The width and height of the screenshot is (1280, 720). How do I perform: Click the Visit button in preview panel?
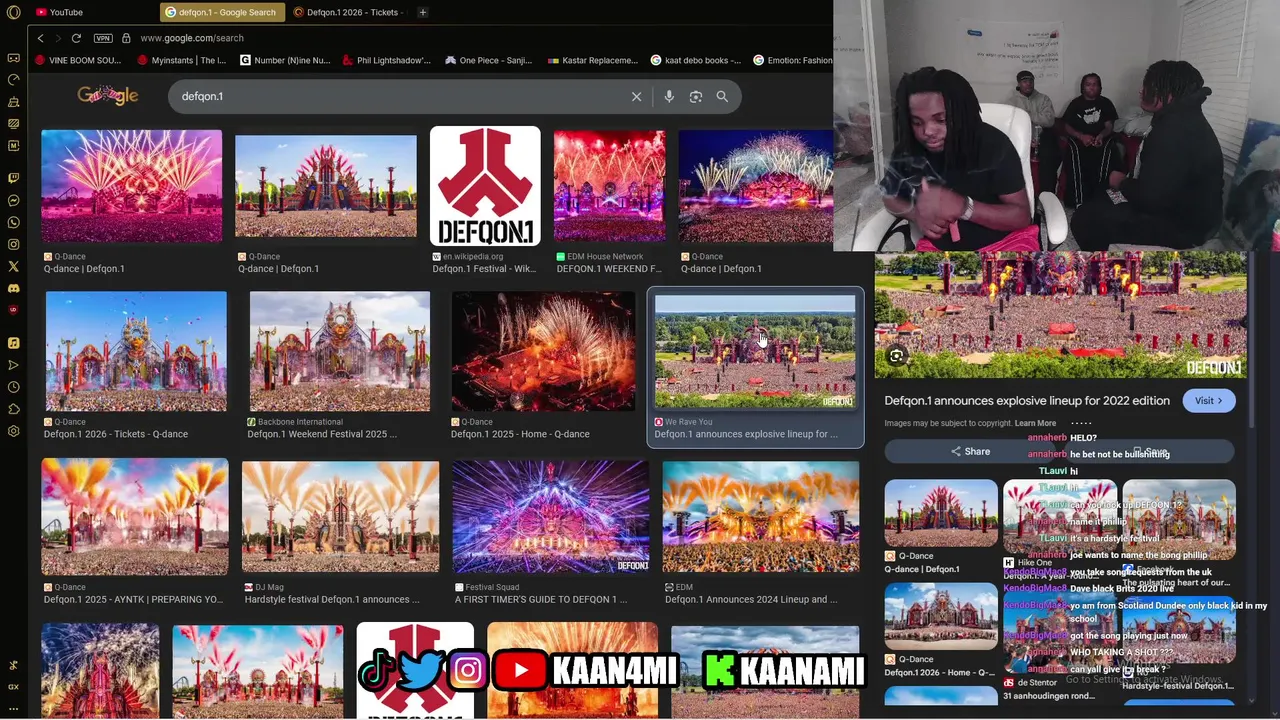pyautogui.click(x=1209, y=401)
